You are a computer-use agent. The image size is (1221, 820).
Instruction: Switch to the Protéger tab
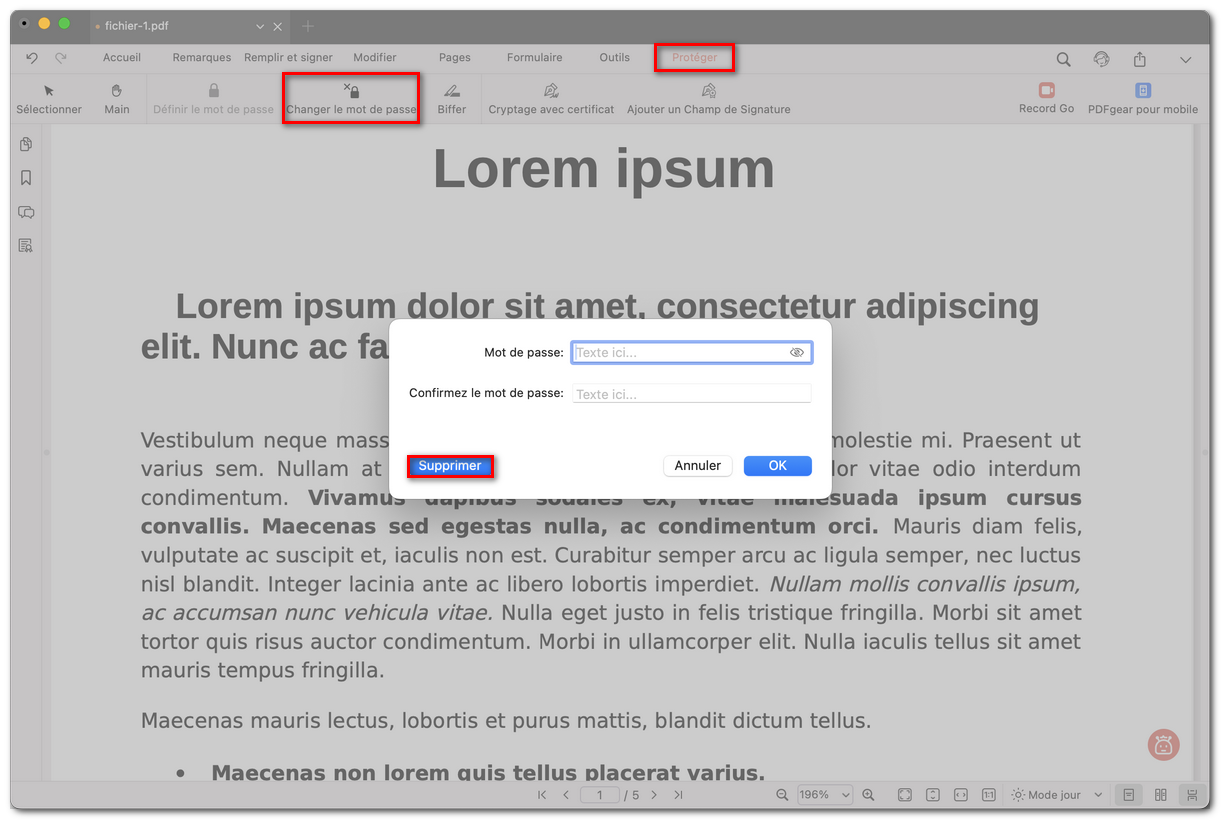[694, 58]
